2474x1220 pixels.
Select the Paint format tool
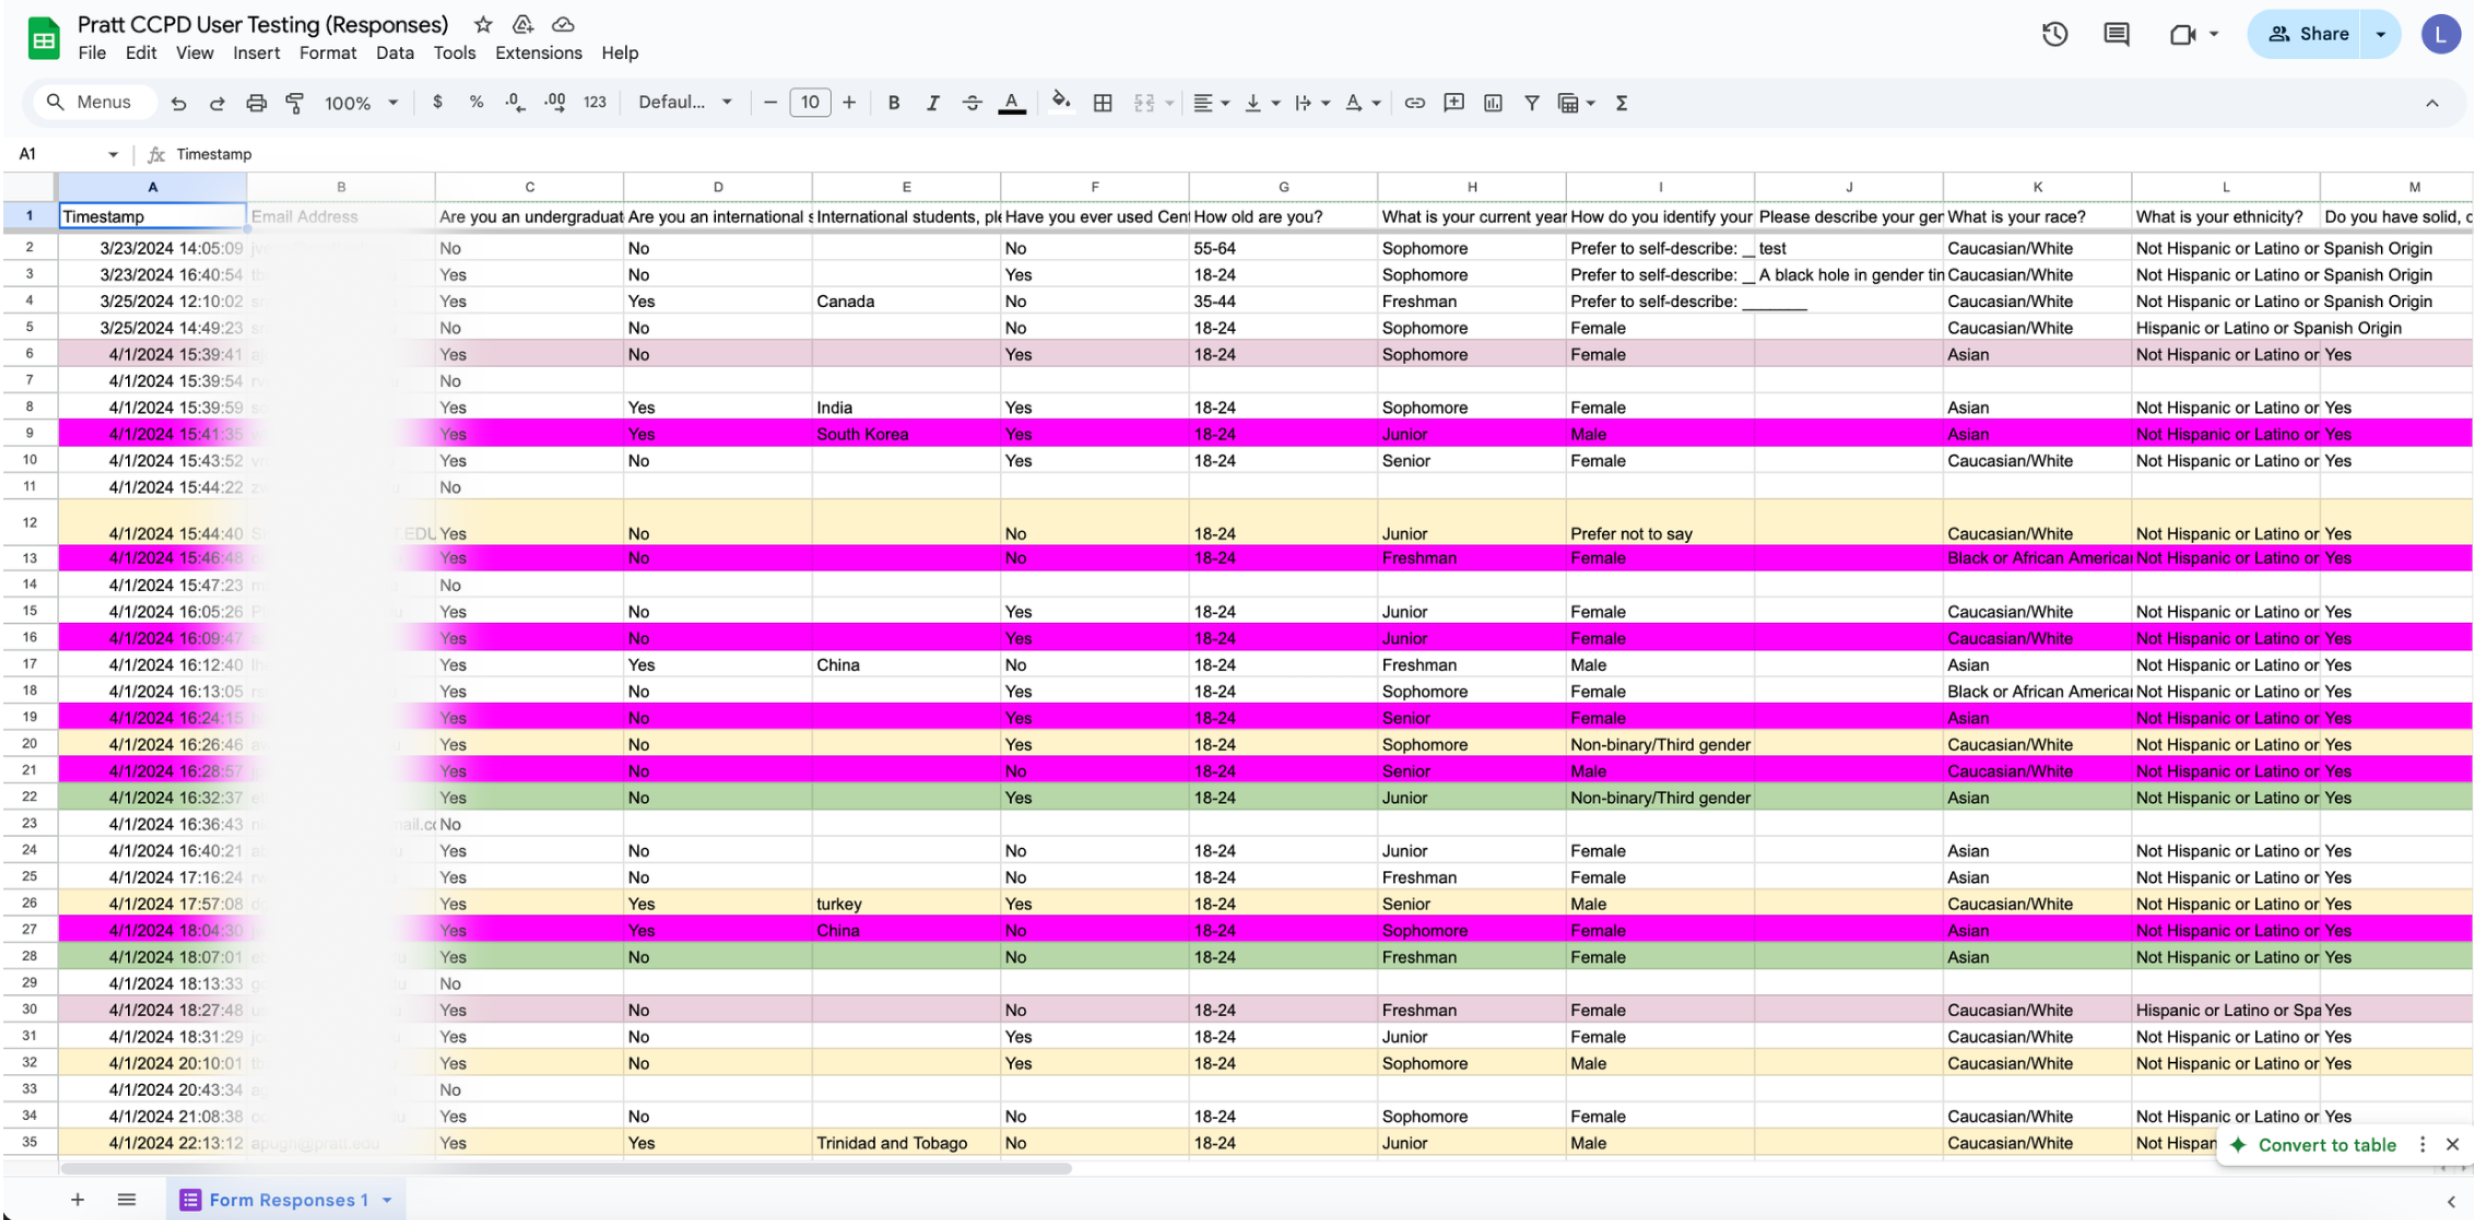[x=295, y=102]
